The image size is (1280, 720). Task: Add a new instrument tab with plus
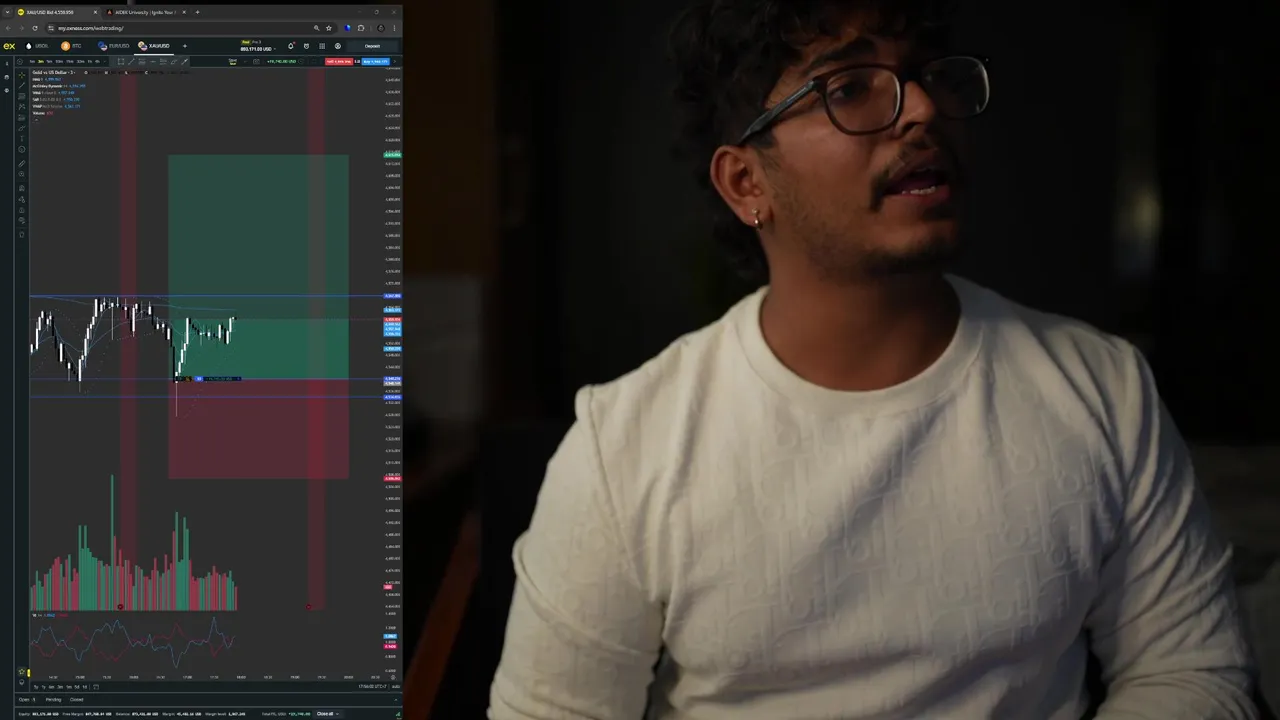point(185,46)
